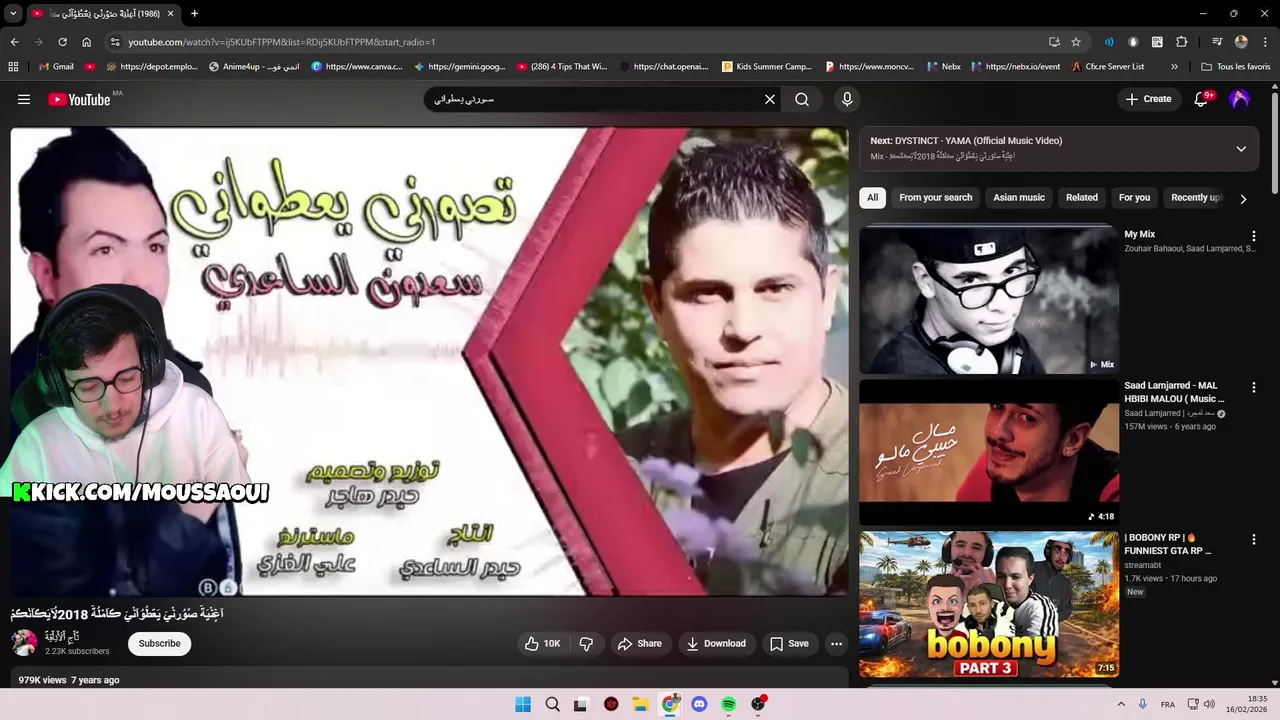The image size is (1280, 720).
Task: Open the channel avatar below the video
Action: pos(24,643)
